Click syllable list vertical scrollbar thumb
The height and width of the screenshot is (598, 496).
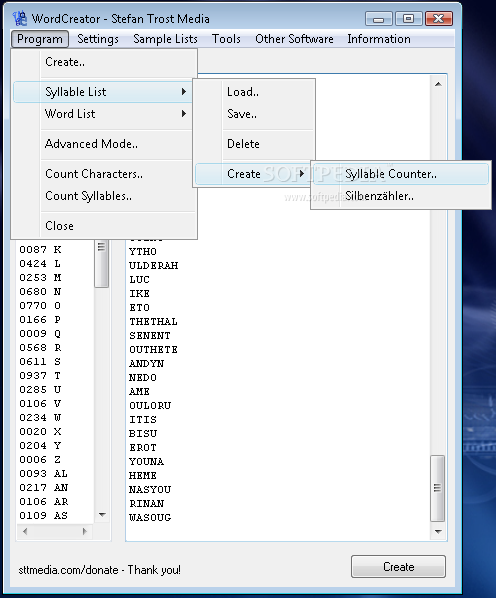[101, 264]
